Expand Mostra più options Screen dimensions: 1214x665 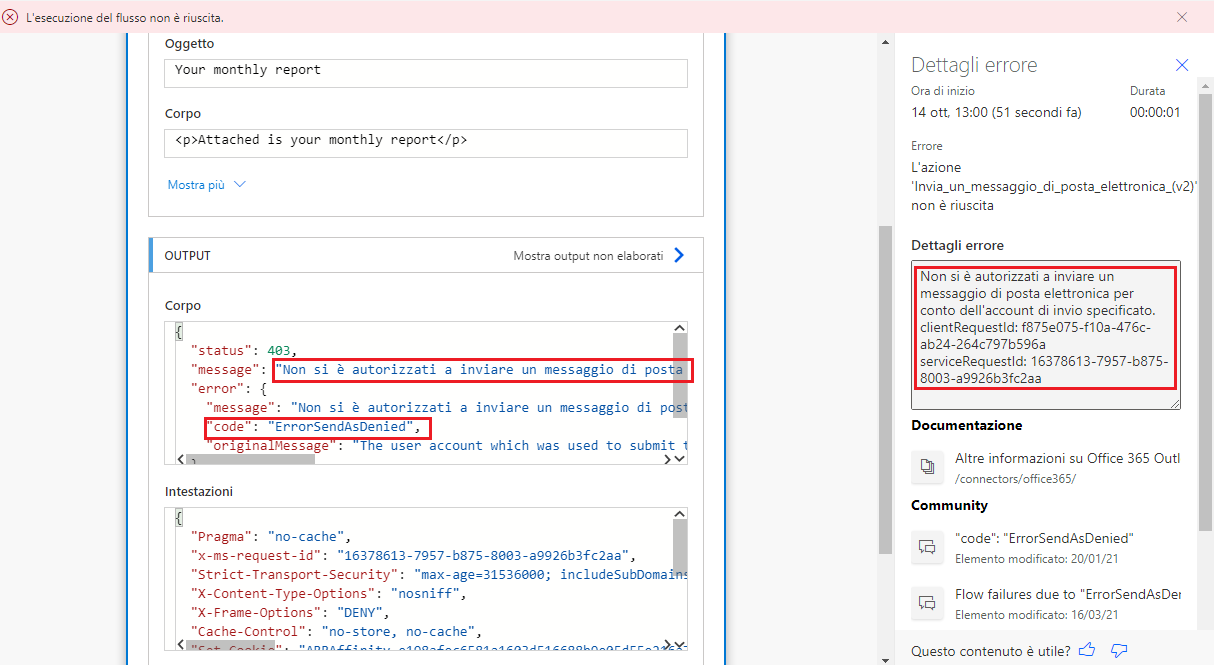(x=206, y=185)
